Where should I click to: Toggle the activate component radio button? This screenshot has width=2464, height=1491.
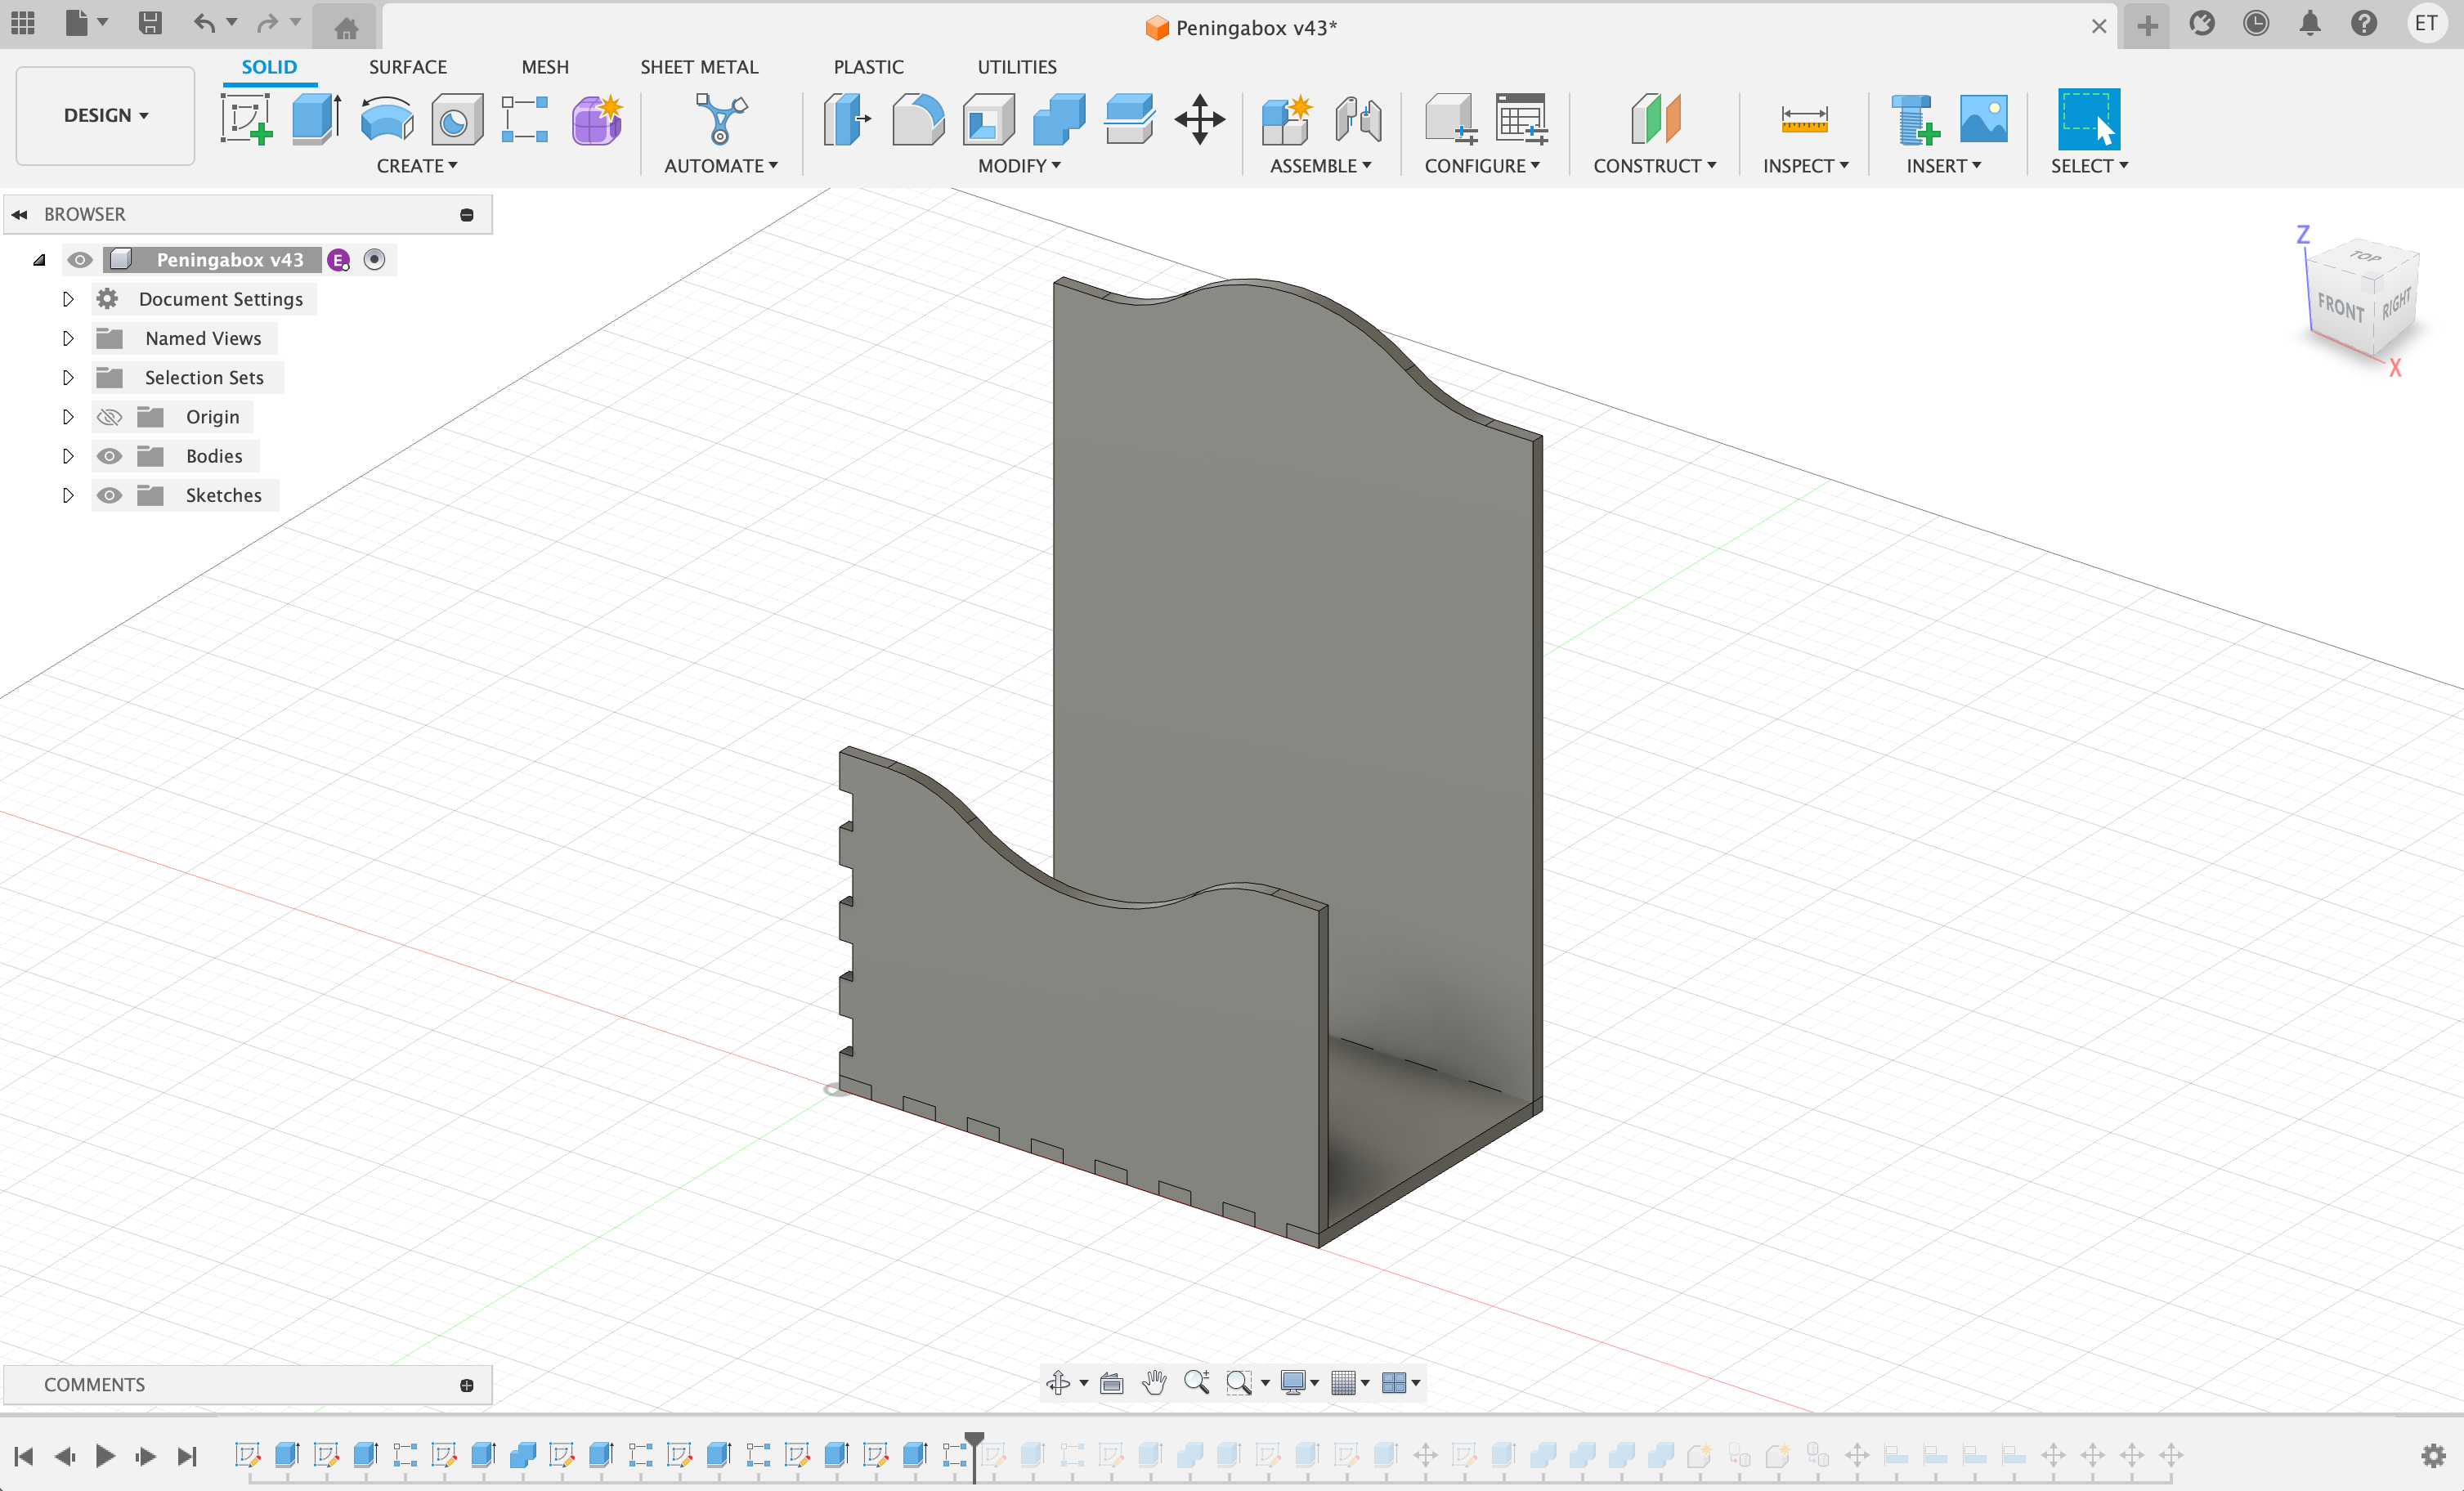click(374, 260)
